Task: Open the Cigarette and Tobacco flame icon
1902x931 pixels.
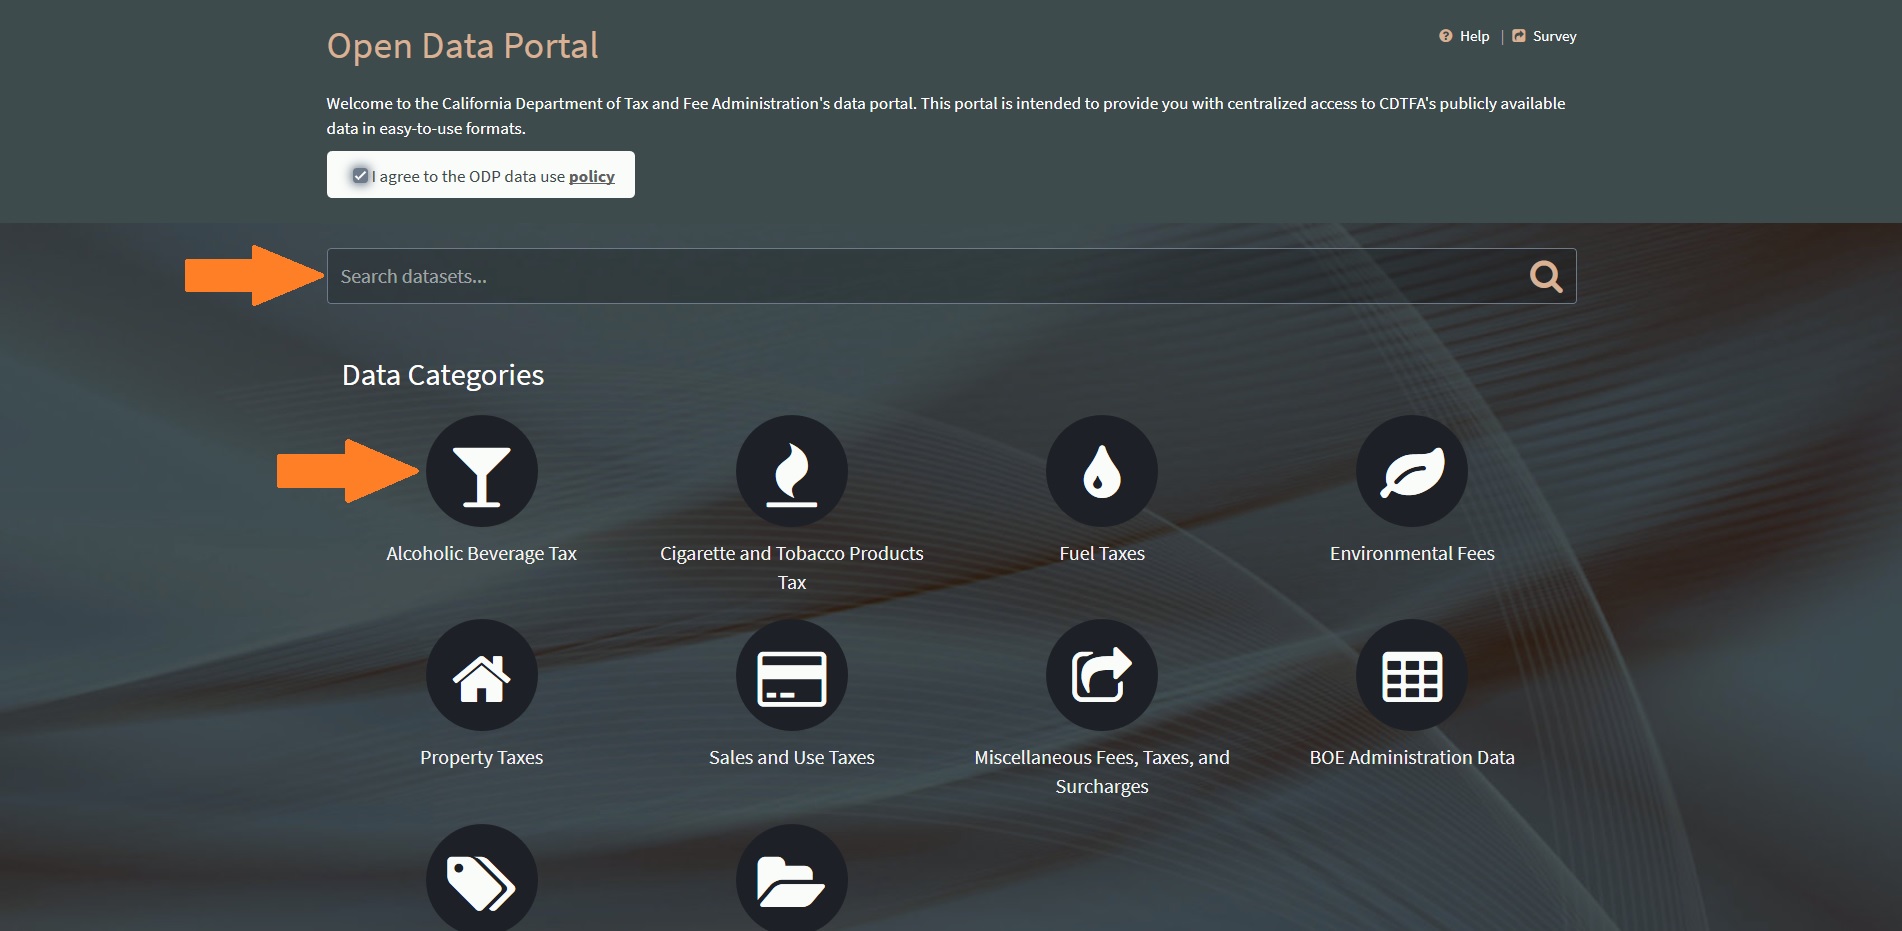Action: point(791,471)
